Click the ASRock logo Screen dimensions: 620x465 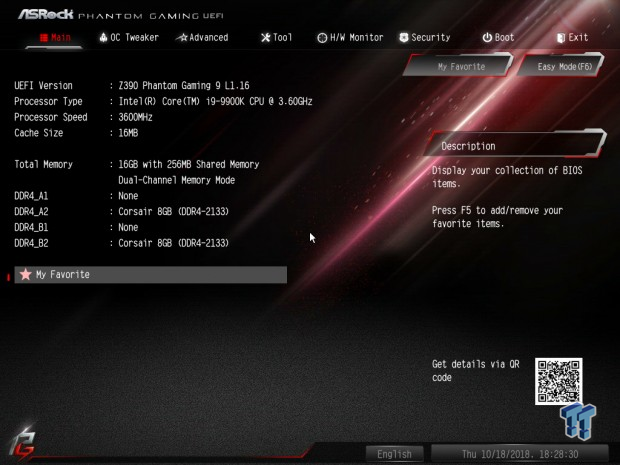click(x=46, y=15)
